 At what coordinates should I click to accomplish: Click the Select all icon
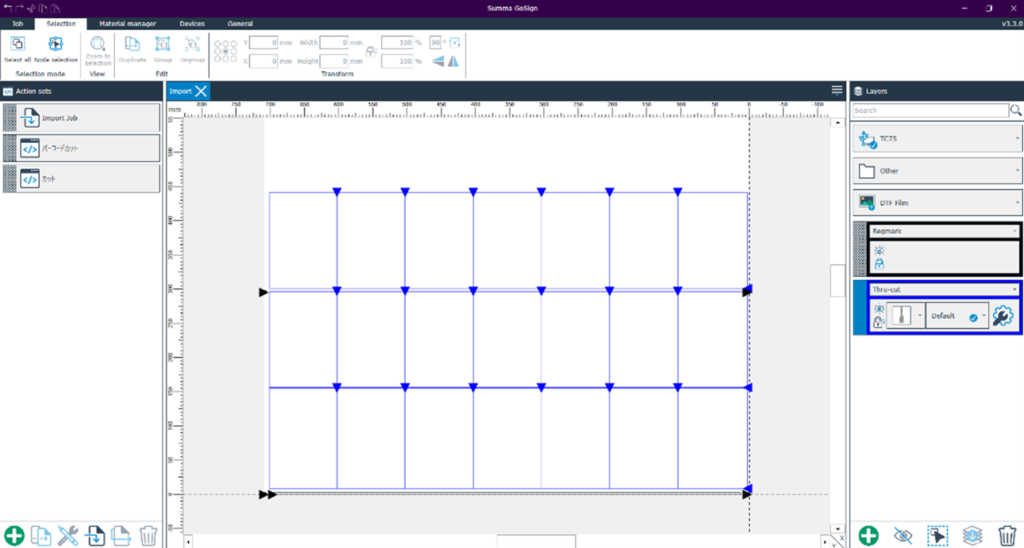(x=17, y=44)
